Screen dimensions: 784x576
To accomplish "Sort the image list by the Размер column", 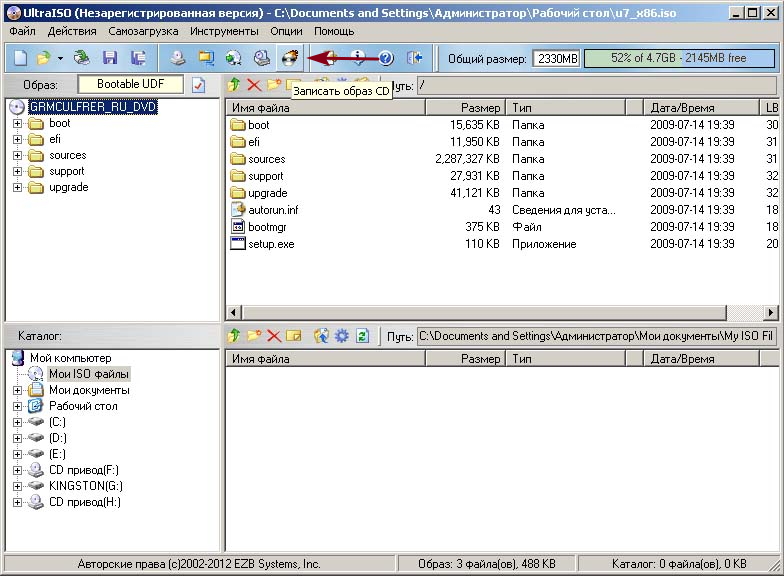I will 466,108.
